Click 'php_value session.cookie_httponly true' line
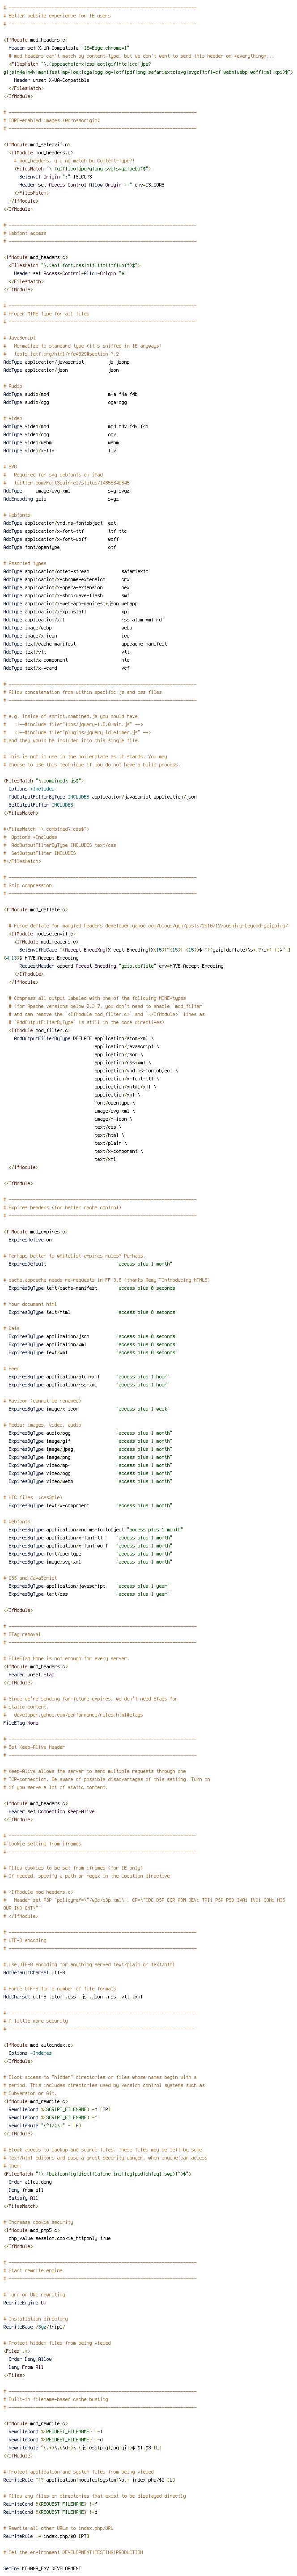This screenshot has height=2576, width=297. click(61, 2237)
